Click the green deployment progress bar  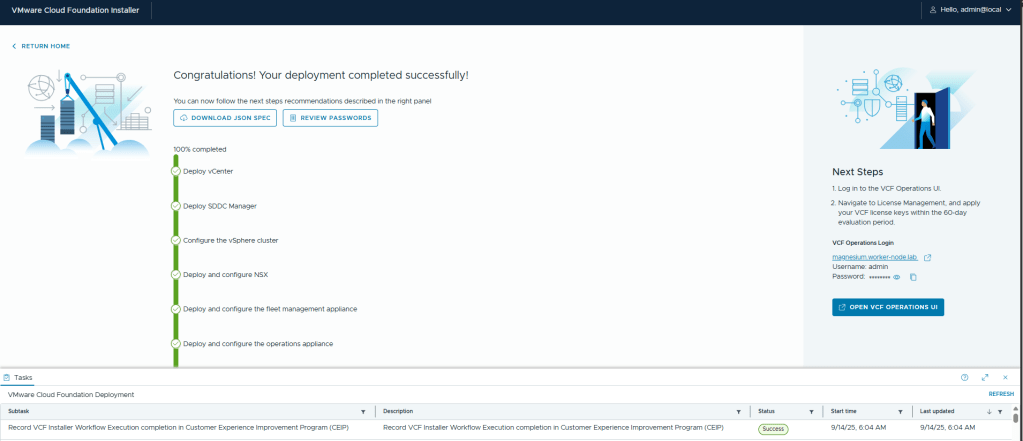[x=176, y=260]
